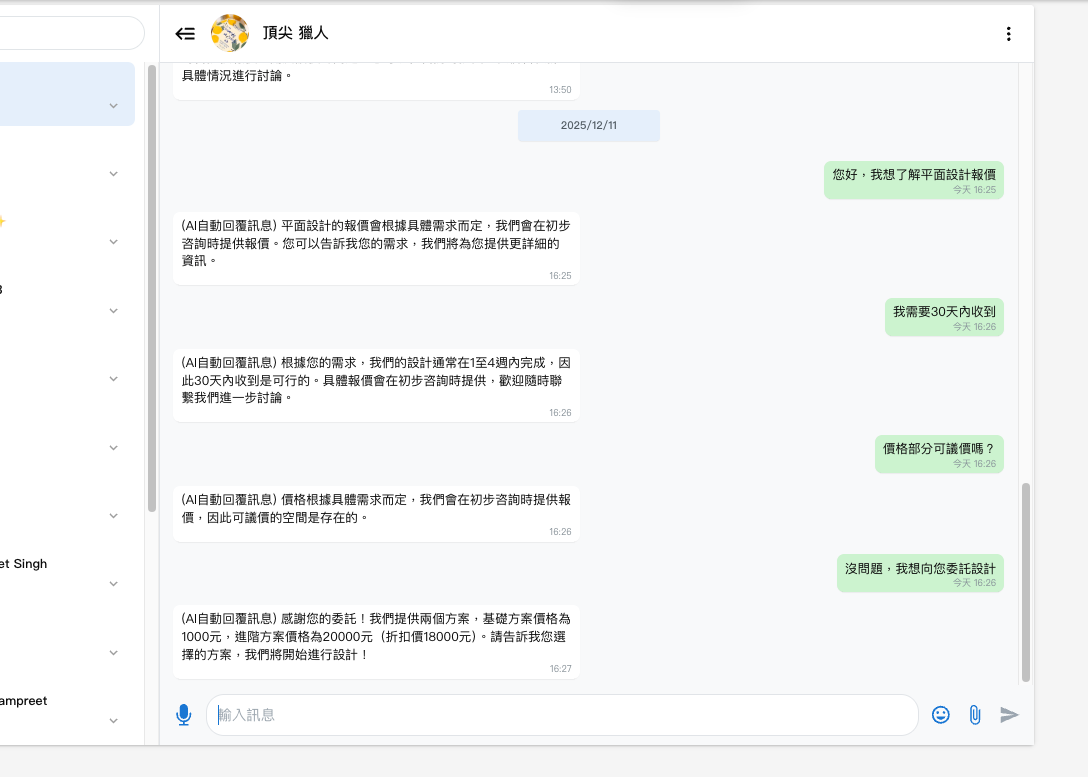1088x777 pixels.
Task: Click the 2025/12/11 date separator
Action: tap(588, 126)
